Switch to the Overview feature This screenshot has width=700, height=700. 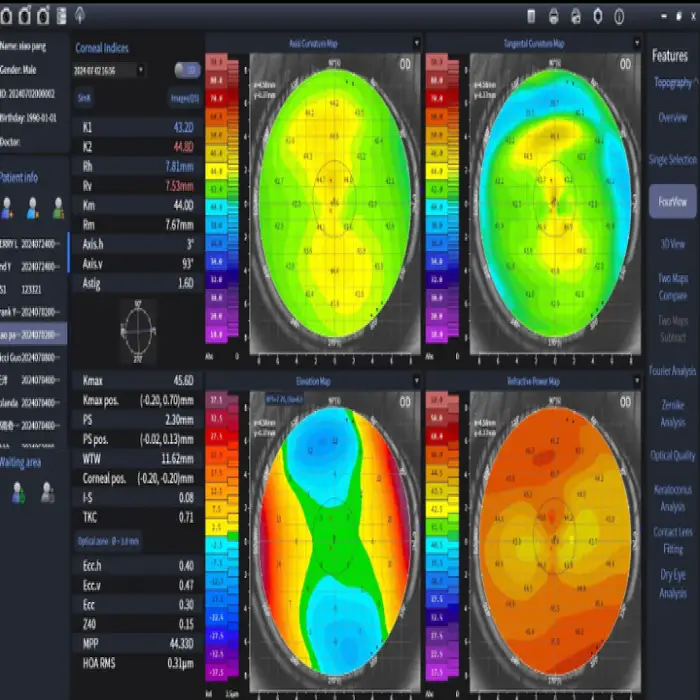pos(673,117)
